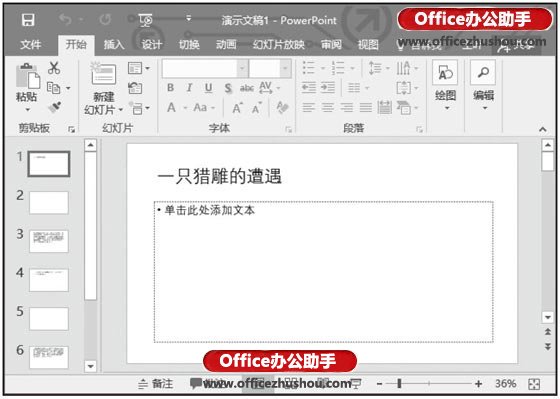Open the Section dropdown
The image size is (560, 399).
[x=139, y=108]
